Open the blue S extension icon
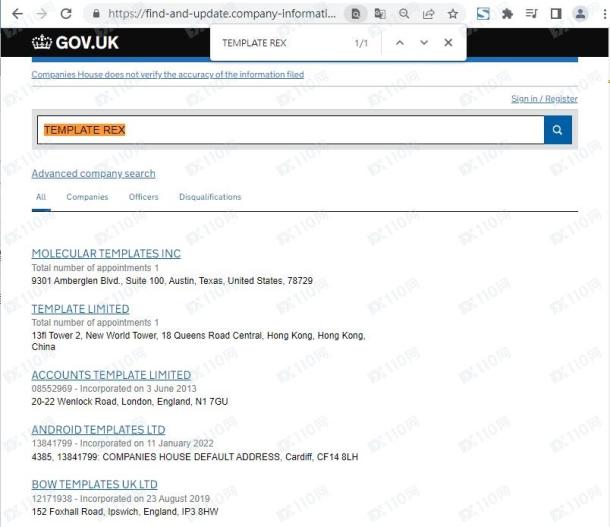Image resolution: width=610 pixels, height=527 pixels. (483, 14)
